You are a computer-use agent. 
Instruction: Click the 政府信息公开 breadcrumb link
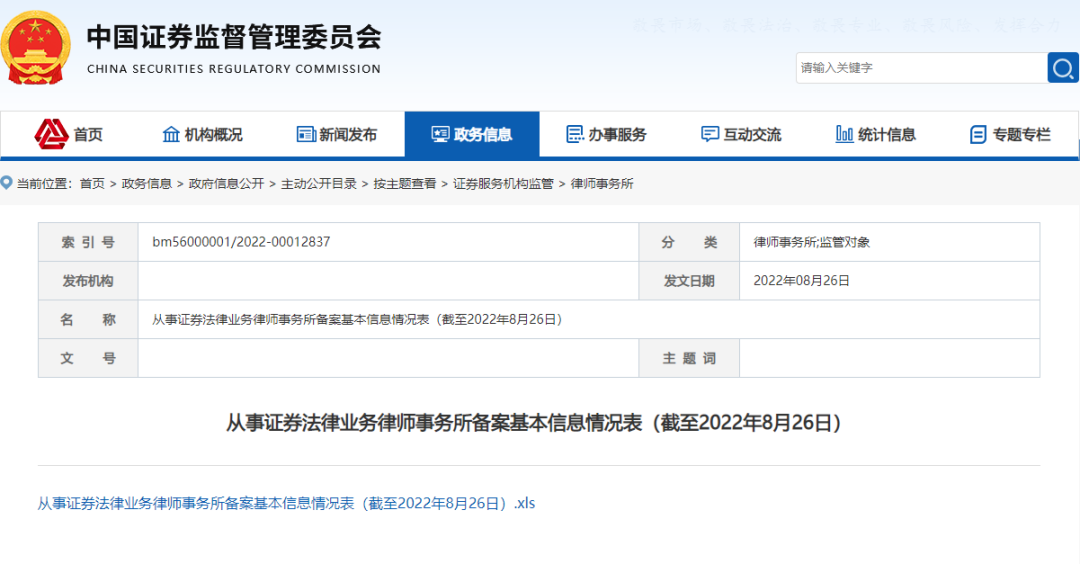[x=227, y=184]
